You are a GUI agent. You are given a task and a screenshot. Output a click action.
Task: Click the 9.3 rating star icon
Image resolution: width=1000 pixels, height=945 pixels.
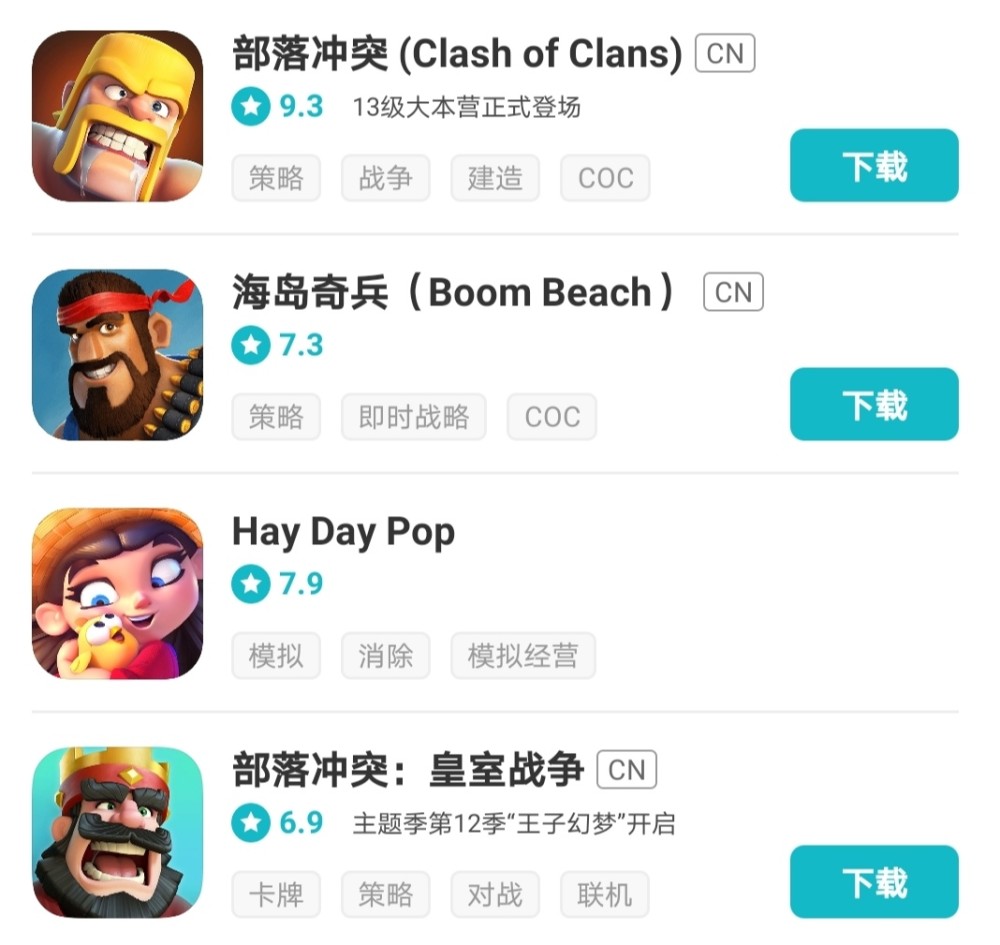point(251,106)
